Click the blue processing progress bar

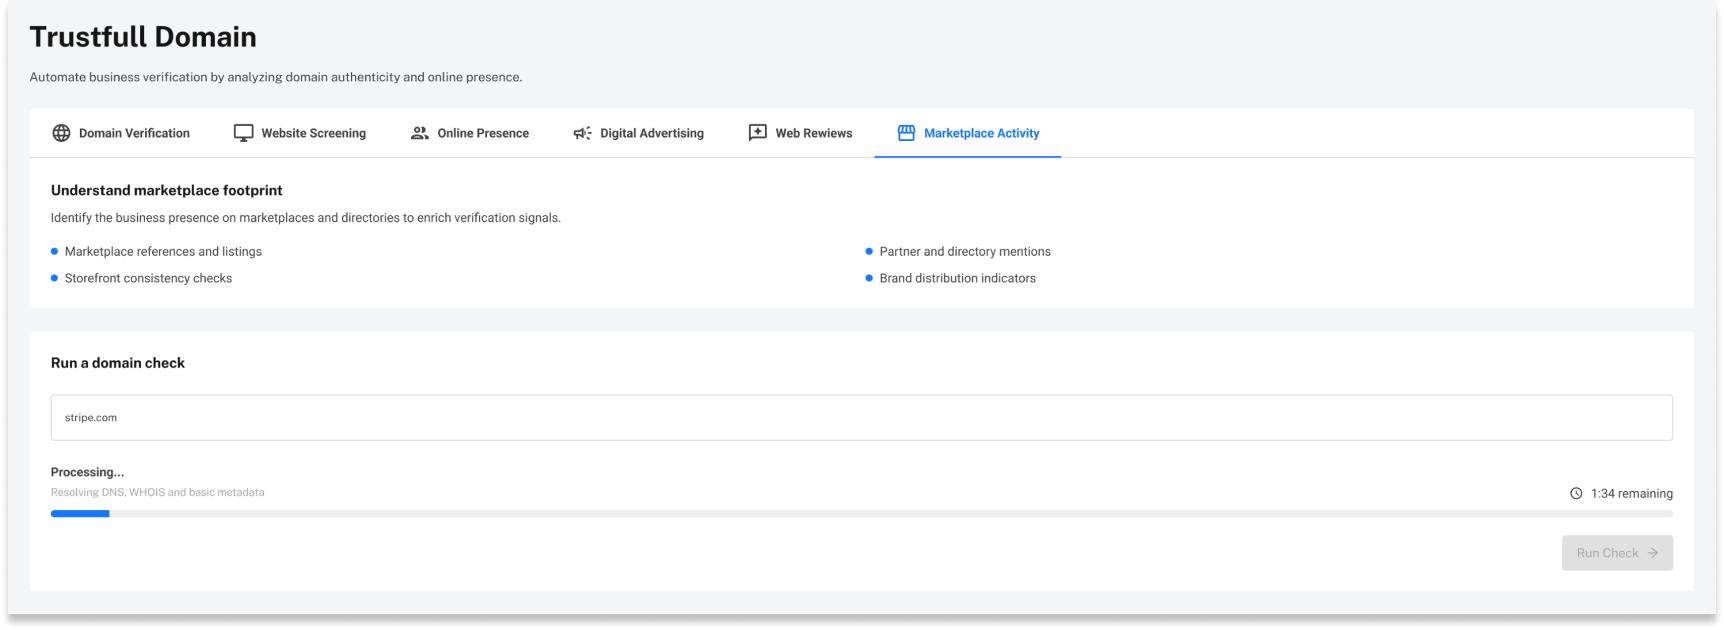click(x=80, y=514)
